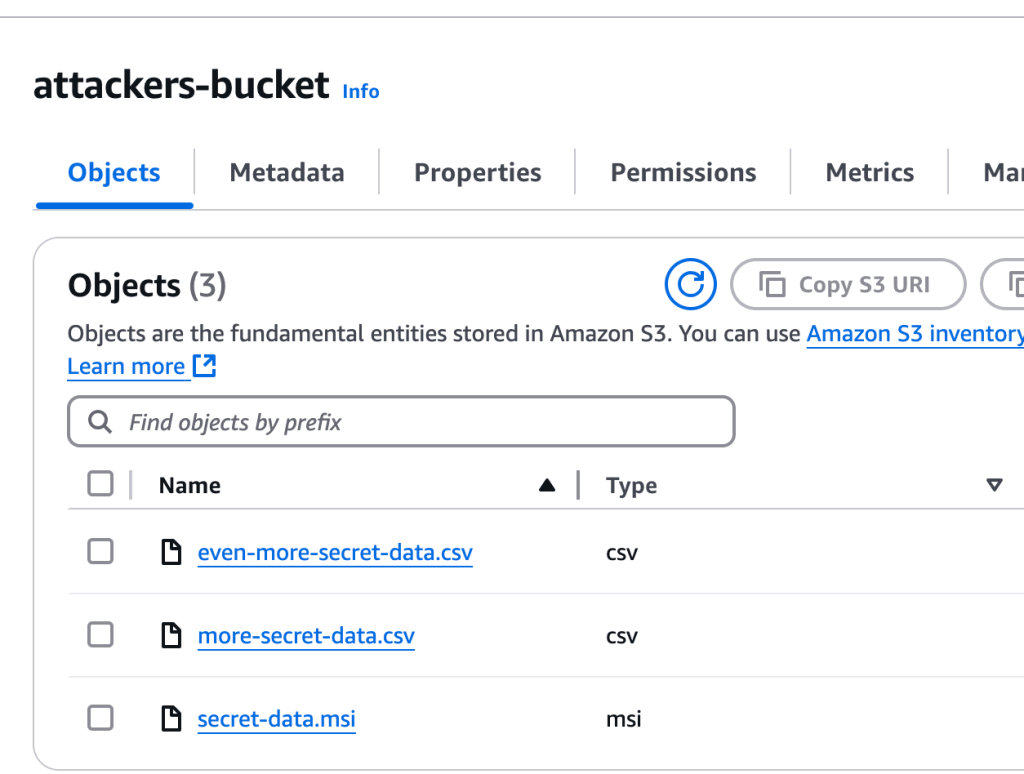
Task: Click the copy icon in Copy S3 URI
Action: click(772, 285)
